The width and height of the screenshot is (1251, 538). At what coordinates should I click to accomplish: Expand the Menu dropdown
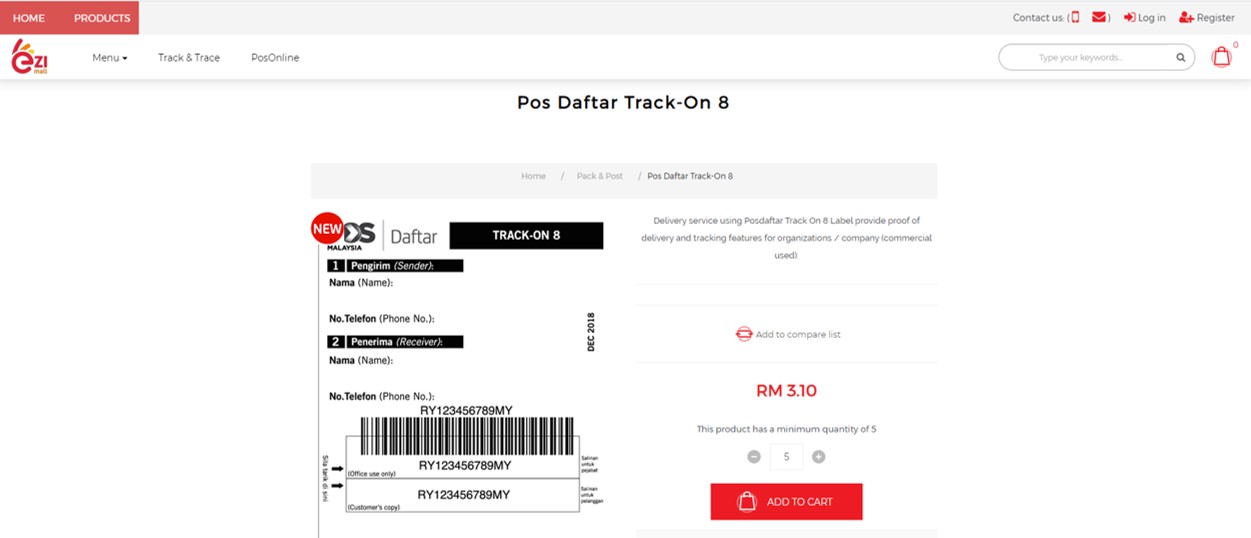click(110, 58)
